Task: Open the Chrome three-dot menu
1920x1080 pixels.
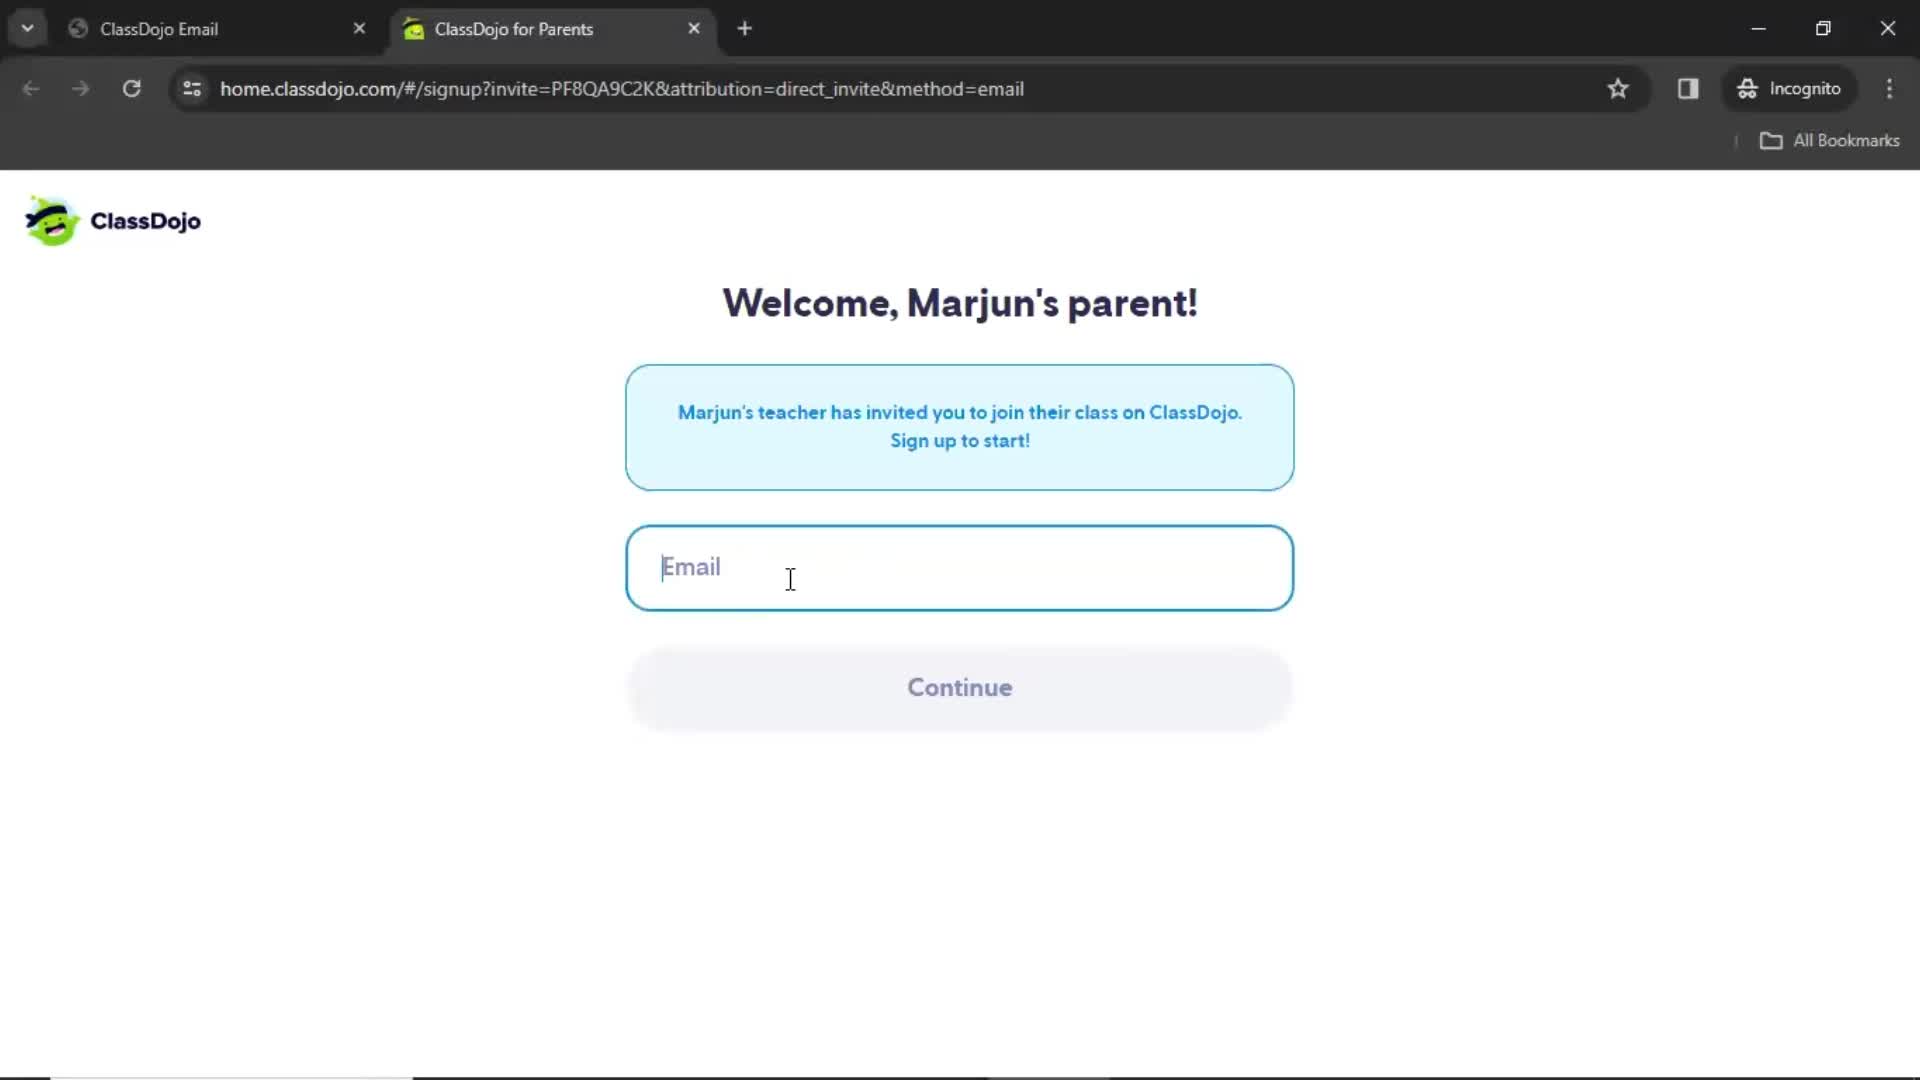Action: 1889,89
